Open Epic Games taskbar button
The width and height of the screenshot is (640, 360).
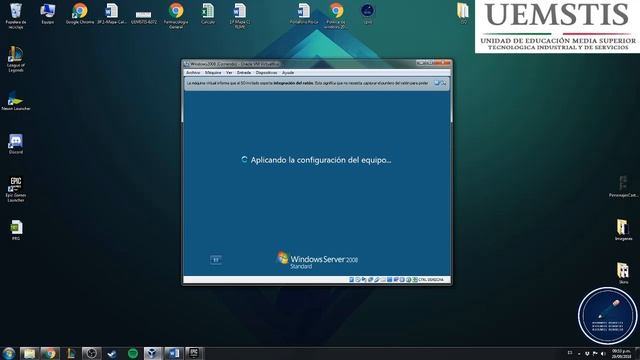click(194, 353)
